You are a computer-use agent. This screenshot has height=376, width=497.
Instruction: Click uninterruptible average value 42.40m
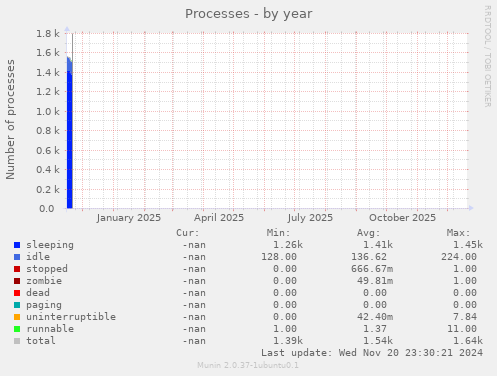[375, 317]
